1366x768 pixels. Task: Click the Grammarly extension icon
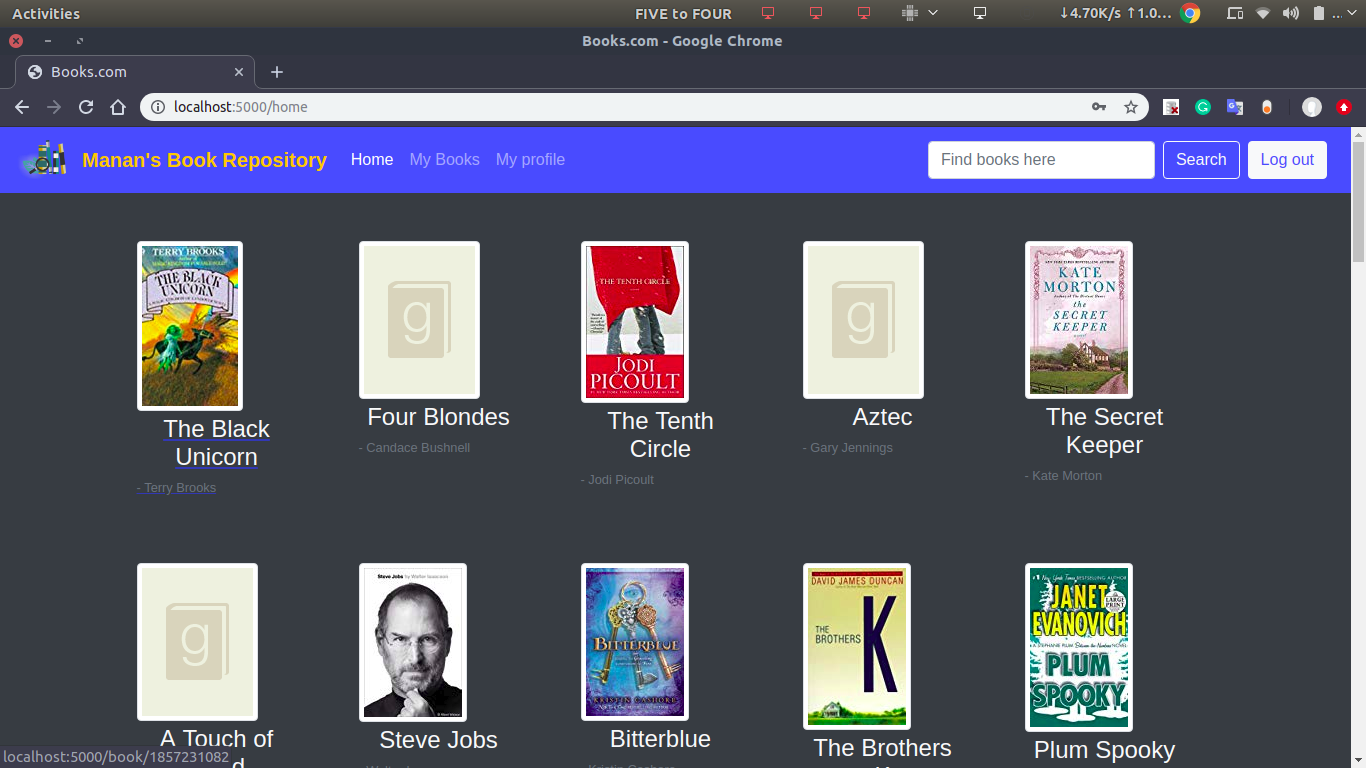1203,107
